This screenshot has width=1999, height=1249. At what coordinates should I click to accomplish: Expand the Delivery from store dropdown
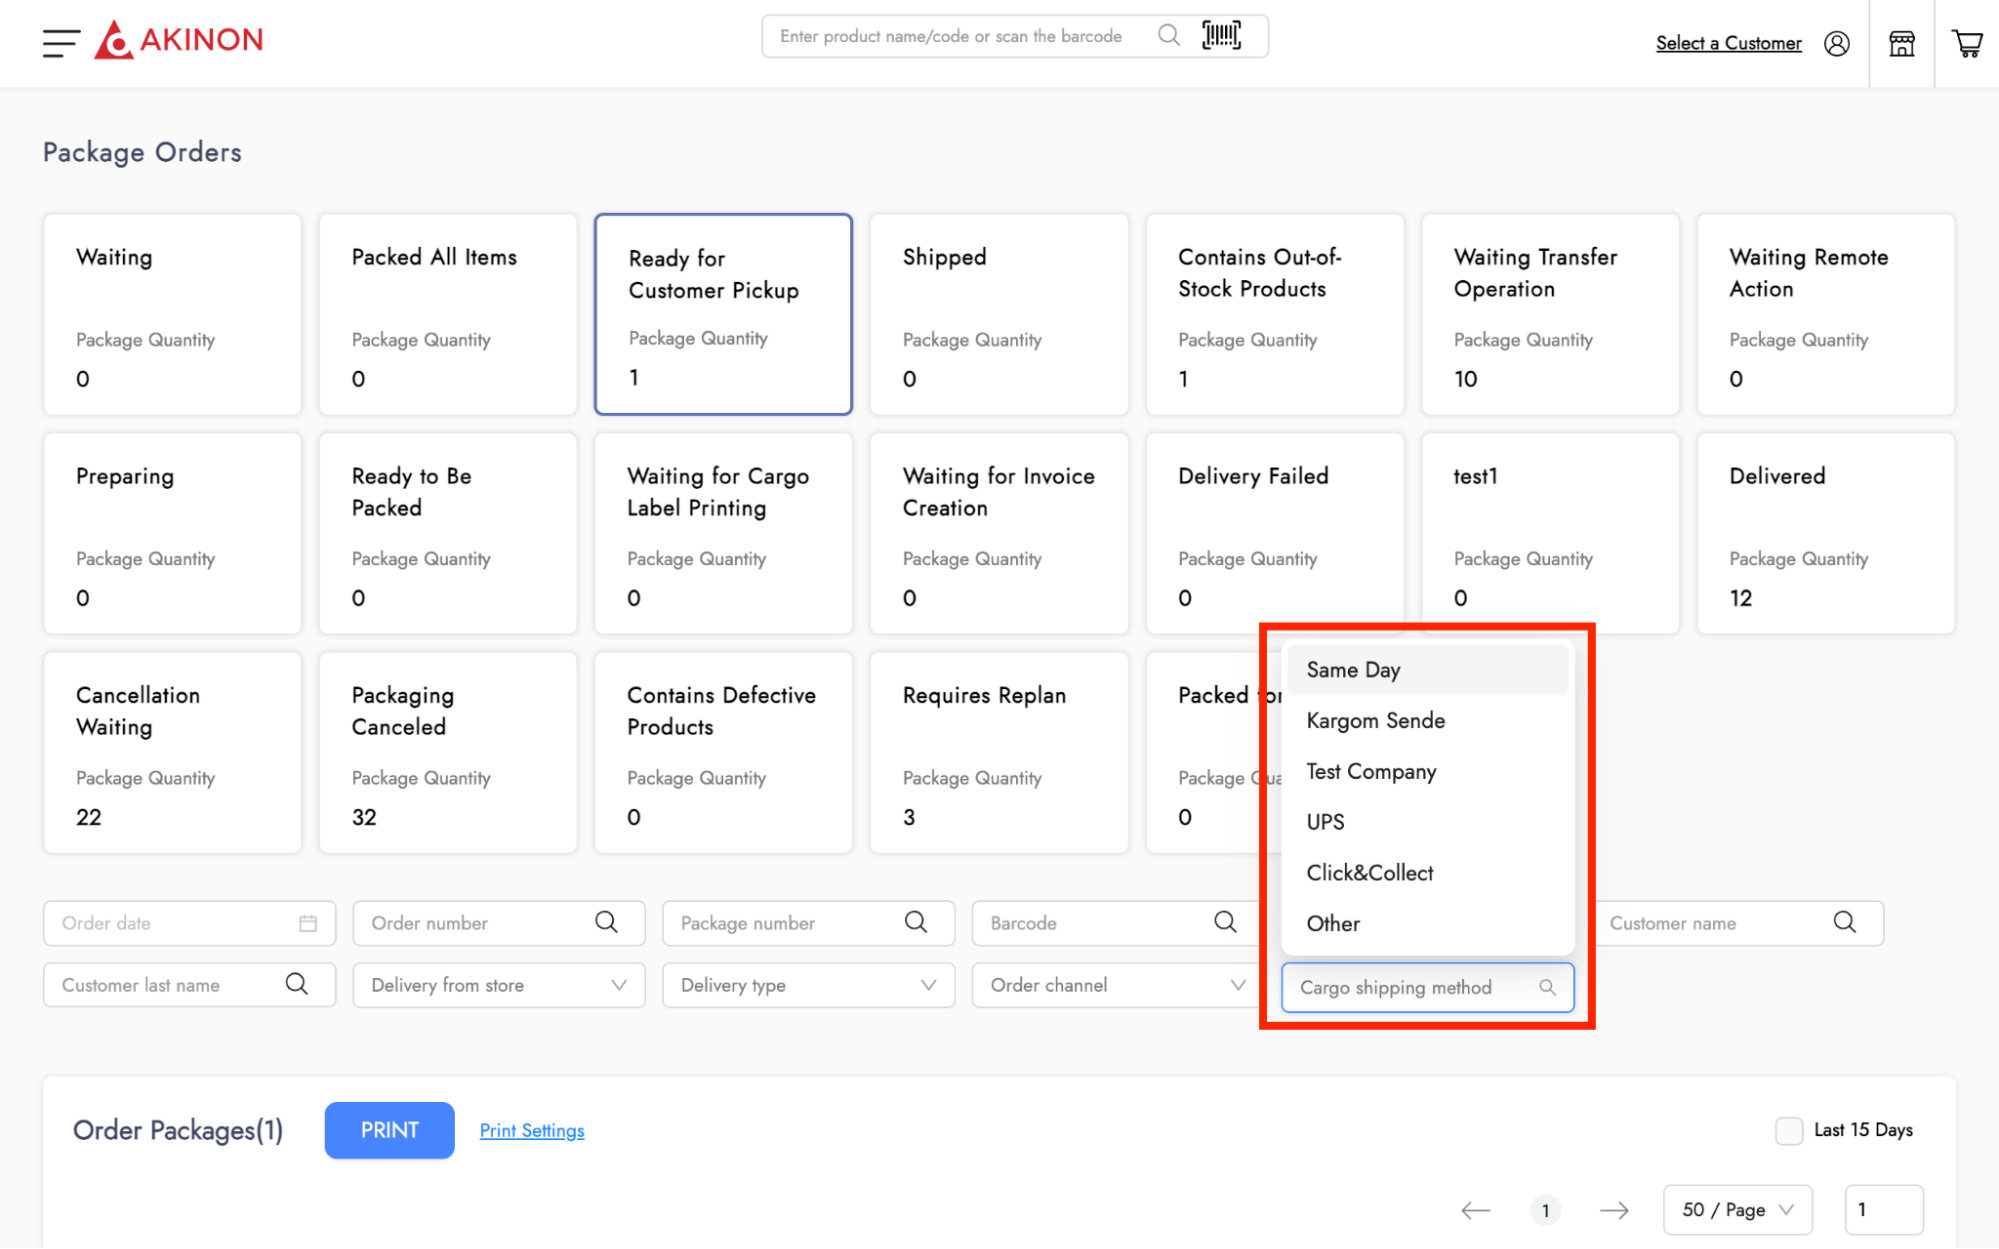click(498, 985)
